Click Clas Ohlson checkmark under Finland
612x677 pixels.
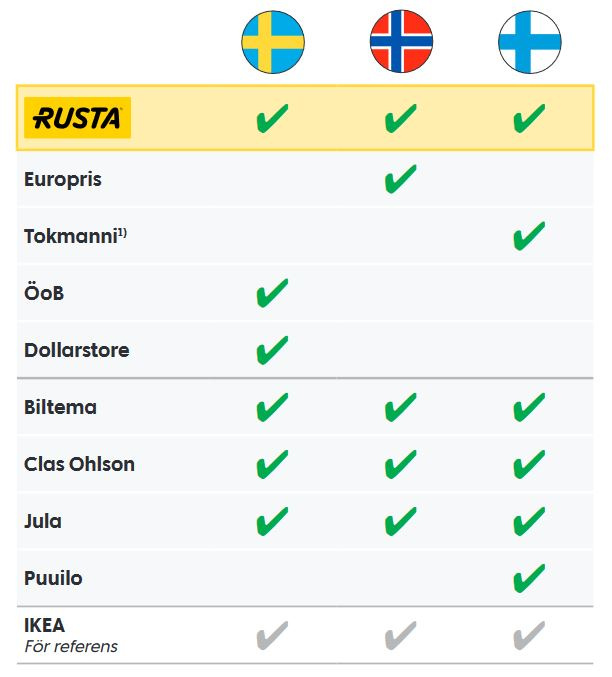[529, 465]
